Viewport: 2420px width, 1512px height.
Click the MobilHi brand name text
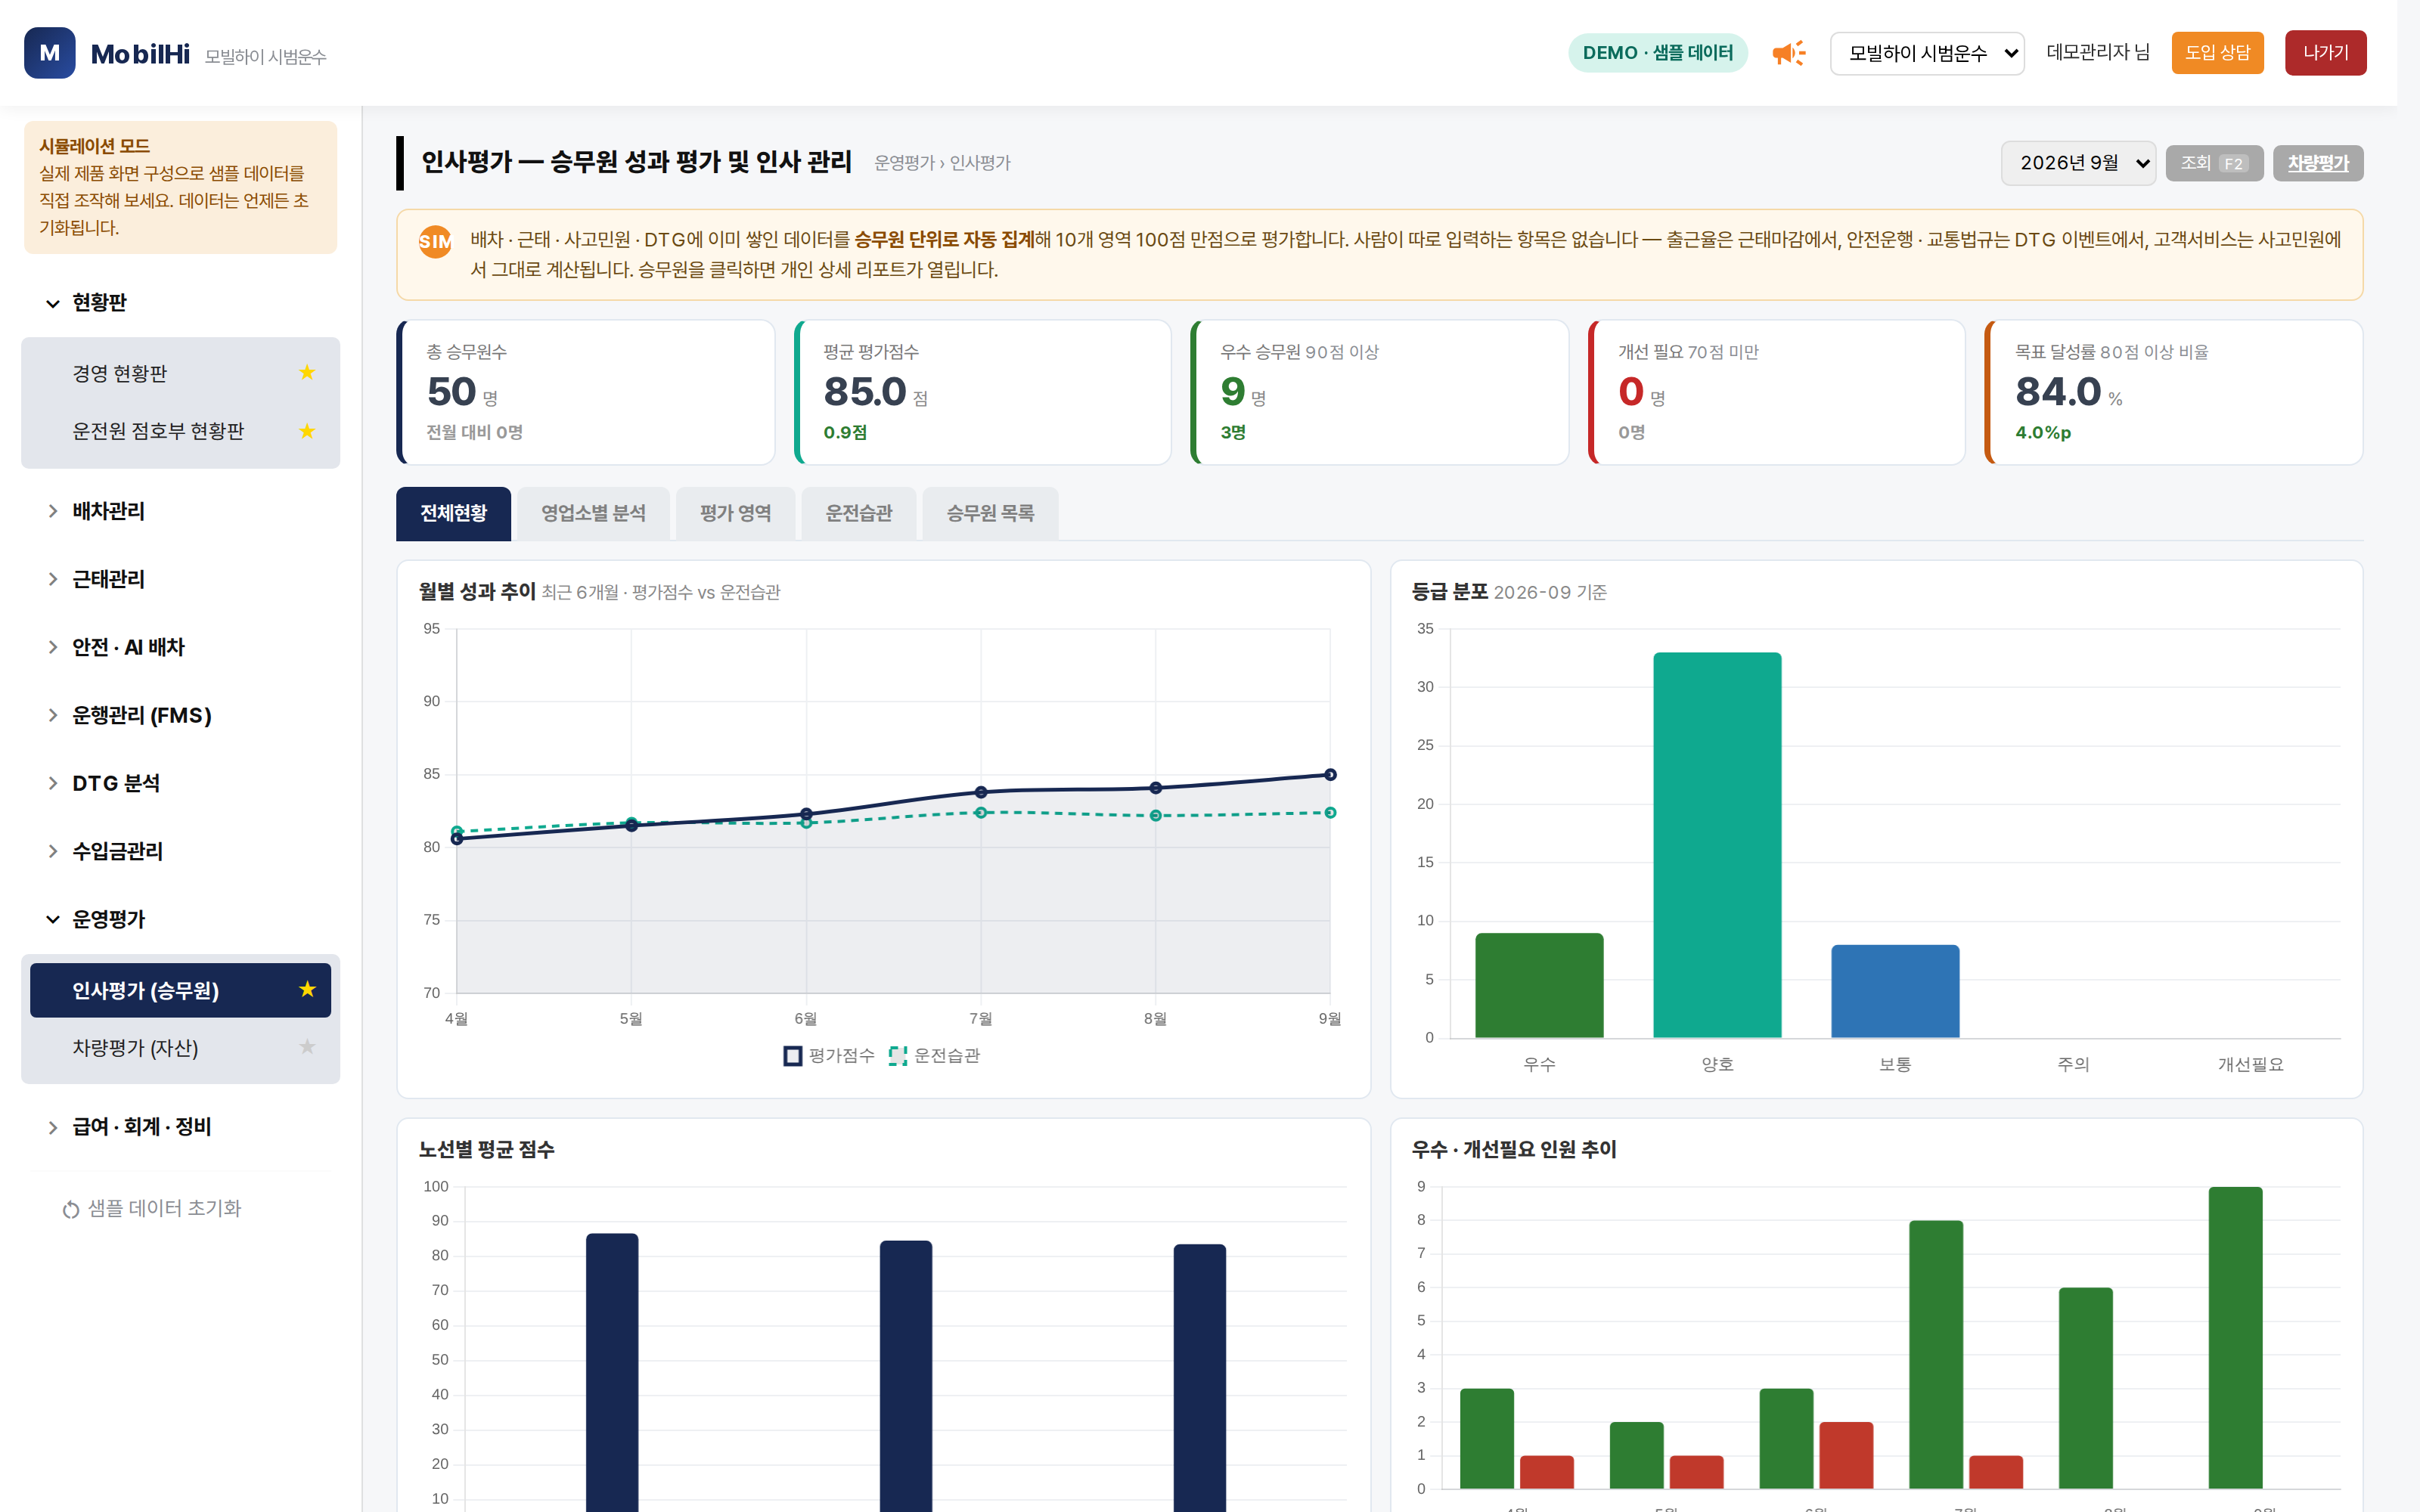pyautogui.click(x=140, y=54)
